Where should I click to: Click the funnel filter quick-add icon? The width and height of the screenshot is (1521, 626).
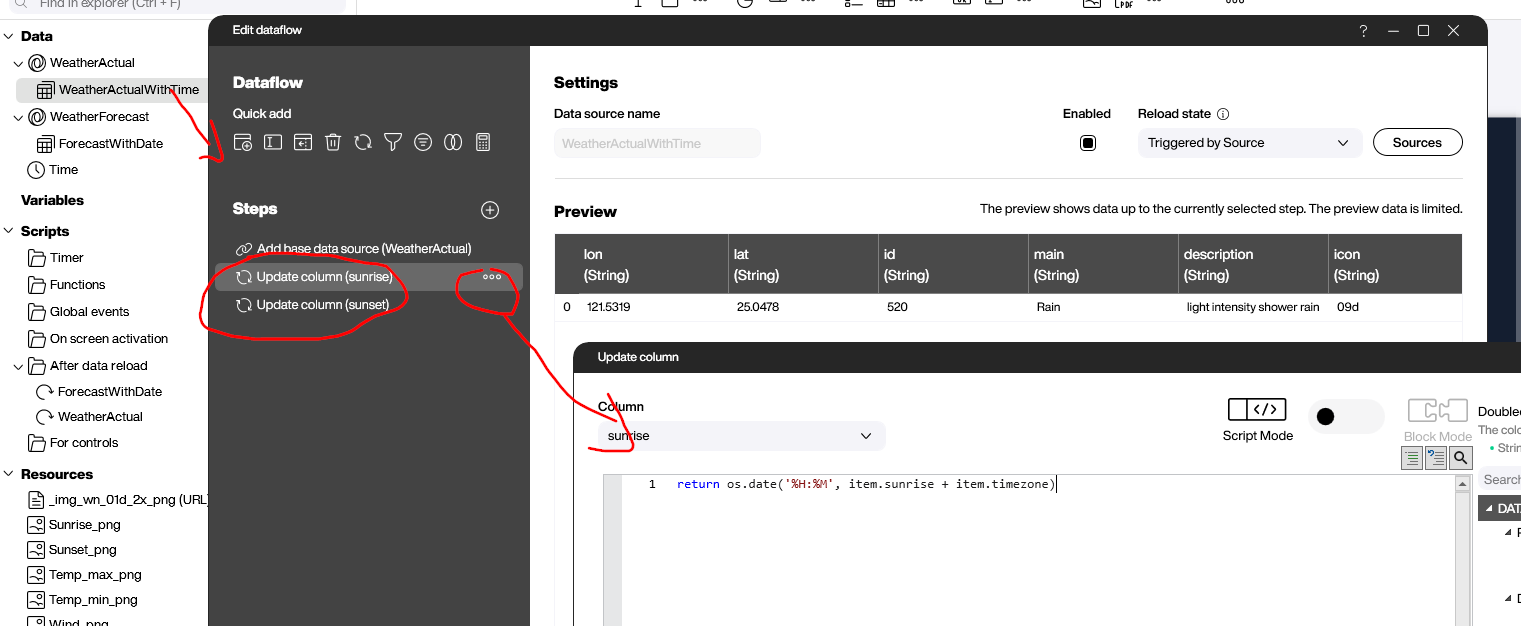pos(393,143)
